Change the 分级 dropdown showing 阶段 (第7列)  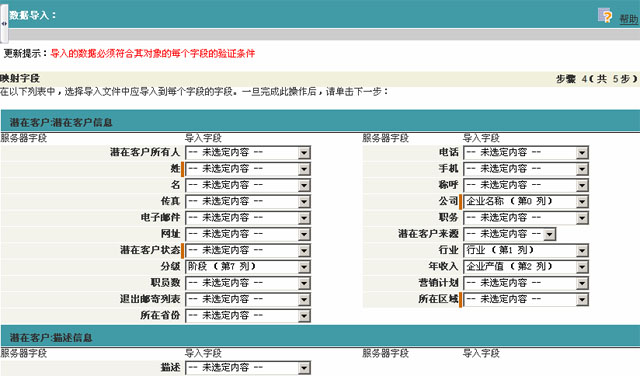tap(248, 267)
